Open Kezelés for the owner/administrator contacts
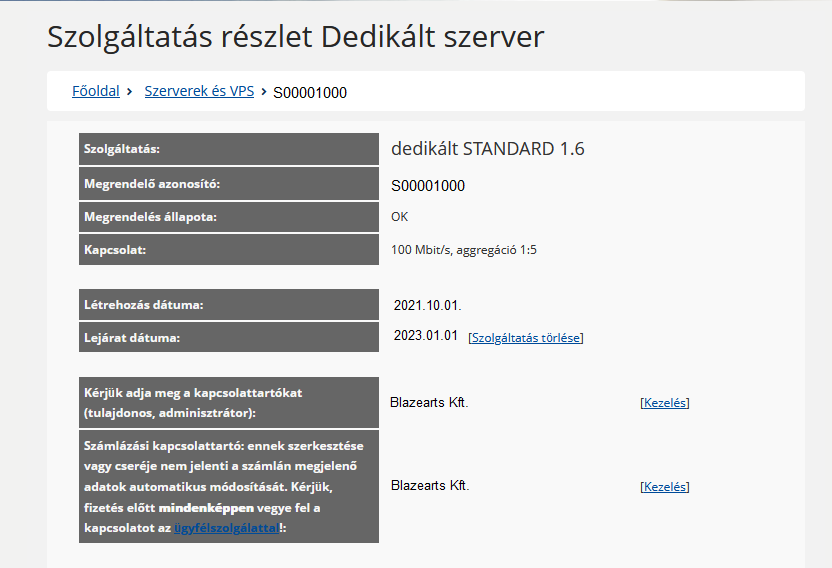This screenshot has width=832, height=568. (x=665, y=402)
